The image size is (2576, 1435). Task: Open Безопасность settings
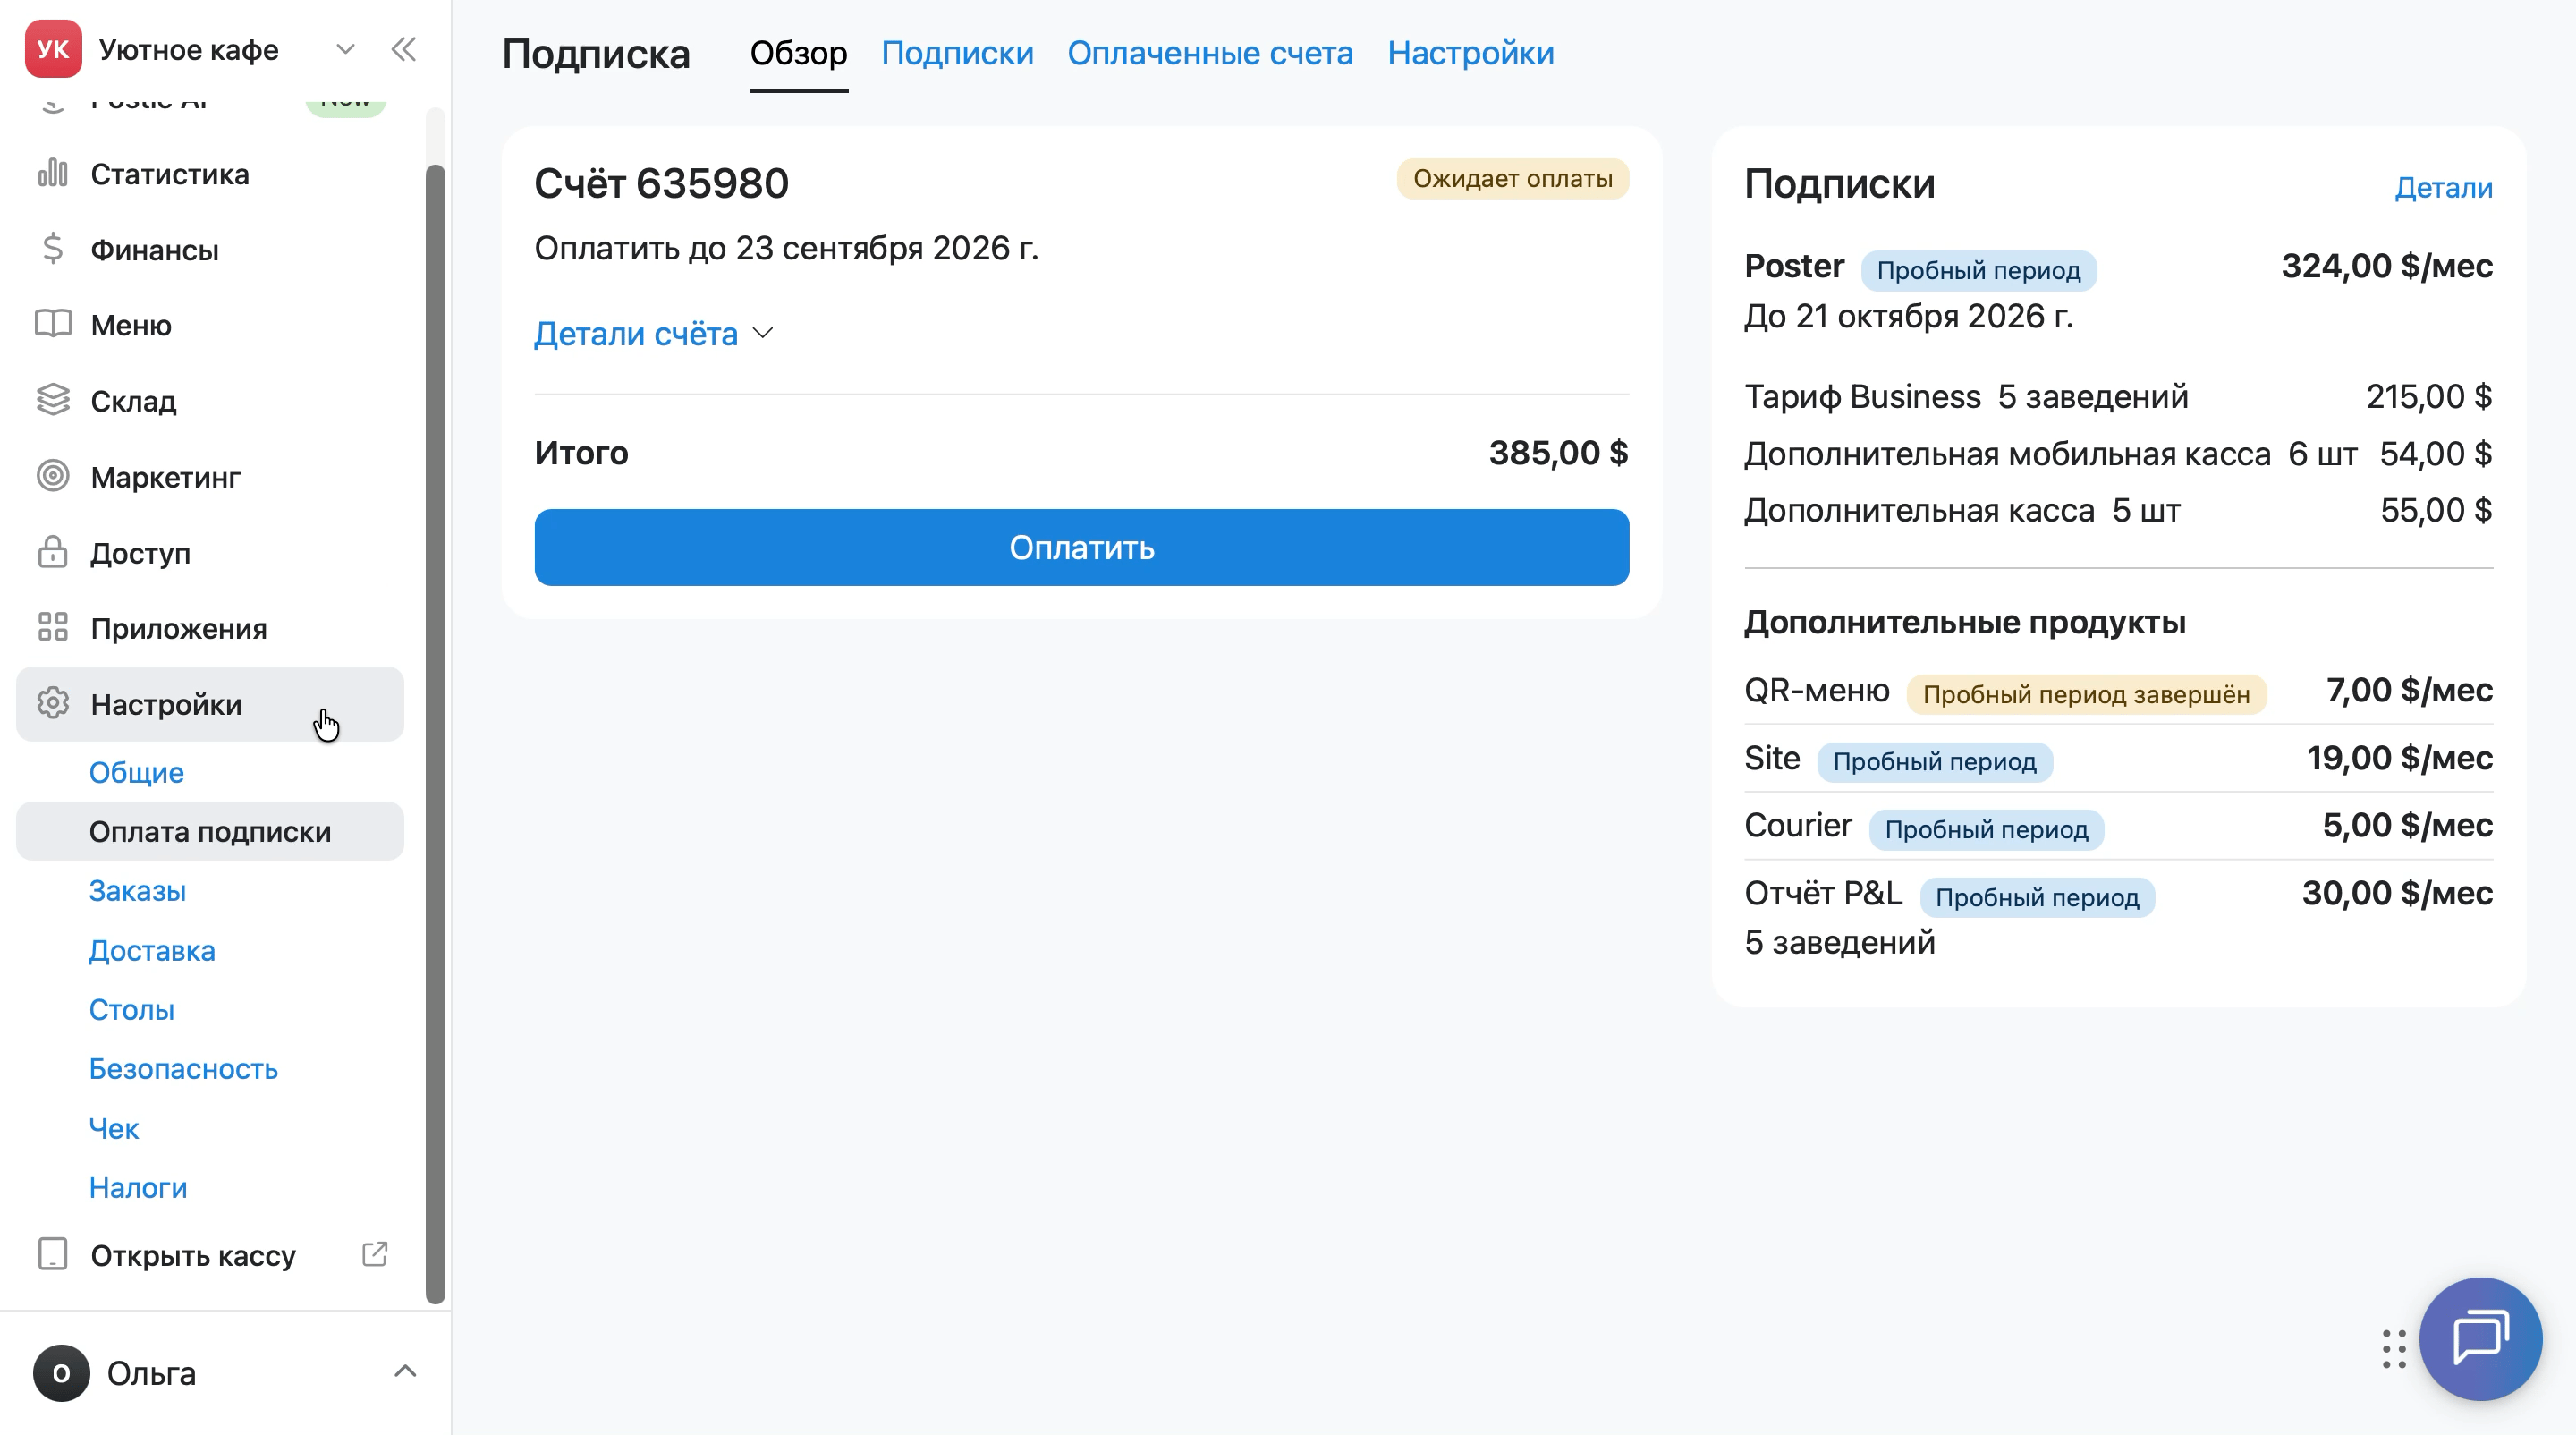pos(183,1068)
